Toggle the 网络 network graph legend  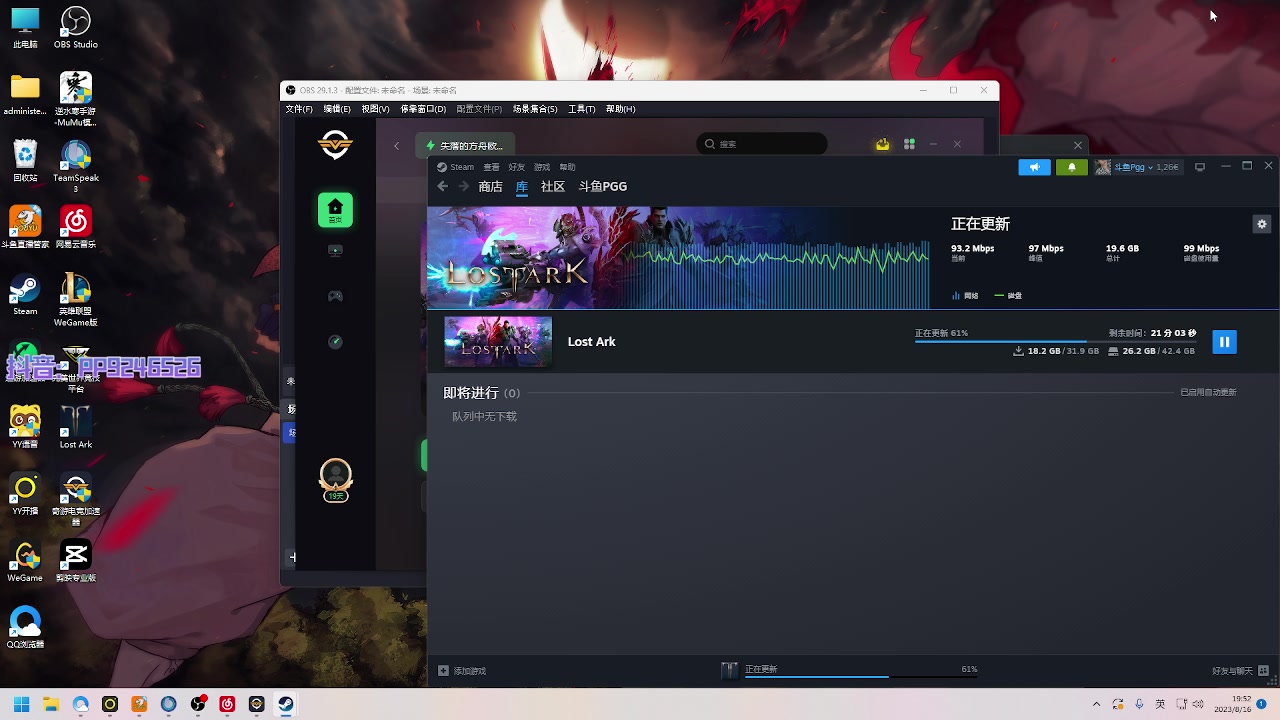(965, 296)
